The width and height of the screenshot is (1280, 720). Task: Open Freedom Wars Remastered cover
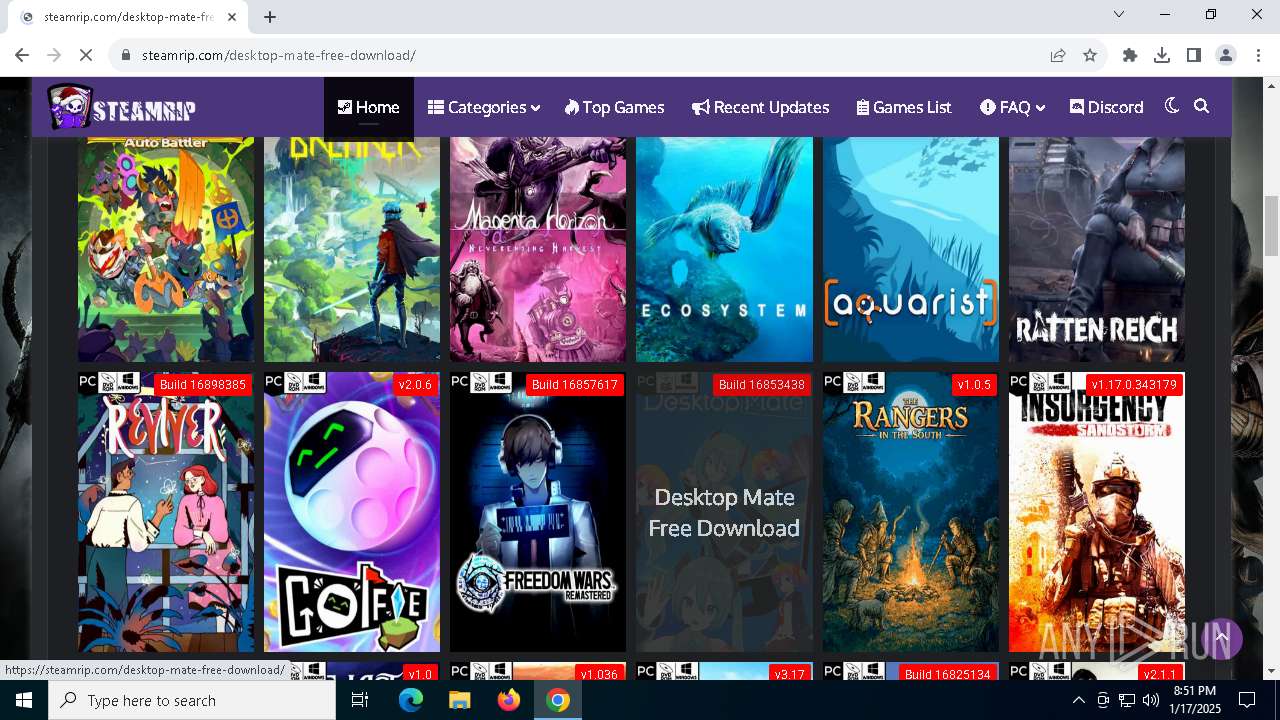click(x=538, y=512)
